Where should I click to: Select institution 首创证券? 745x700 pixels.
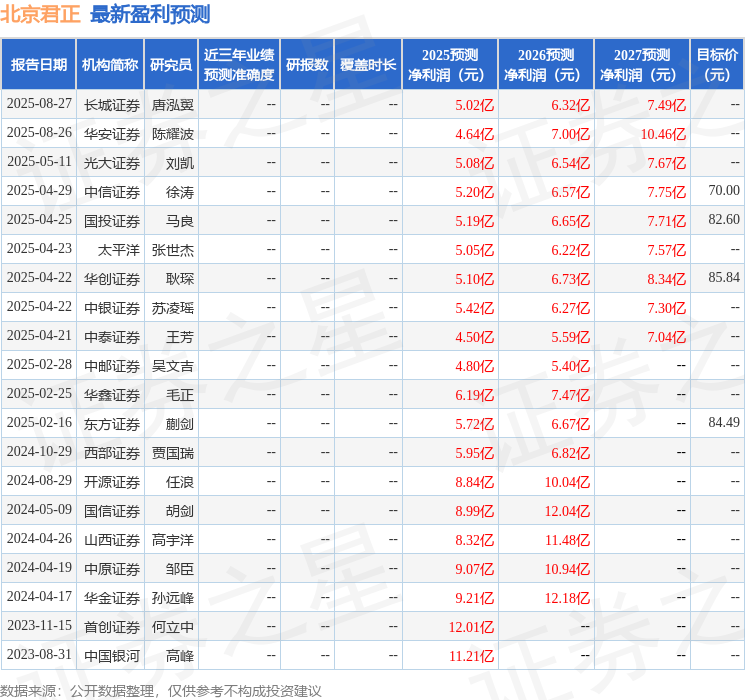(112, 627)
